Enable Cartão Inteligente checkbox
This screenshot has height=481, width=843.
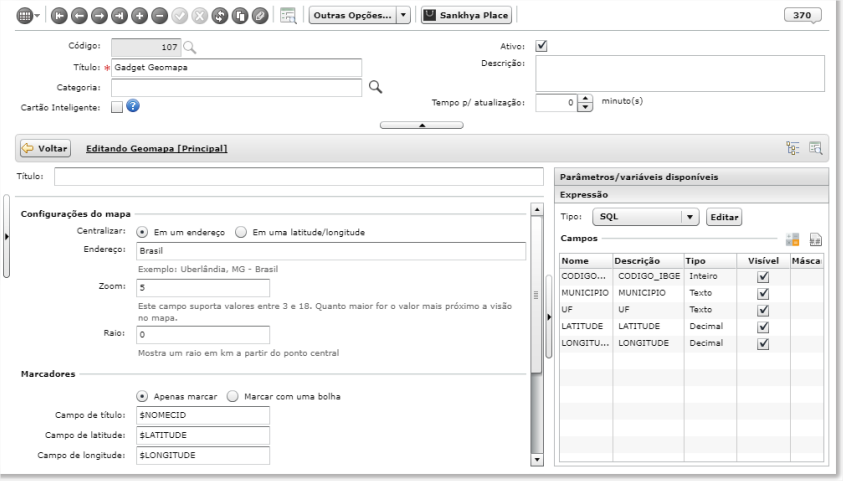pos(117,107)
